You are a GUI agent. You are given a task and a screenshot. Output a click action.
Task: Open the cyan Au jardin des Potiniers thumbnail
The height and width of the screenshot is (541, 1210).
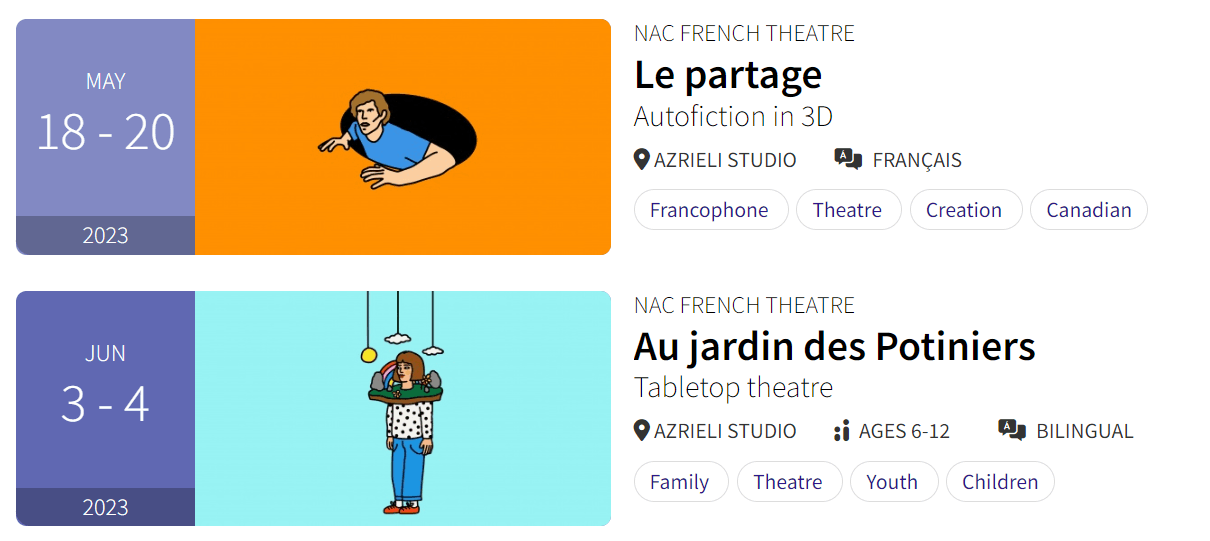(x=402, y=408)
